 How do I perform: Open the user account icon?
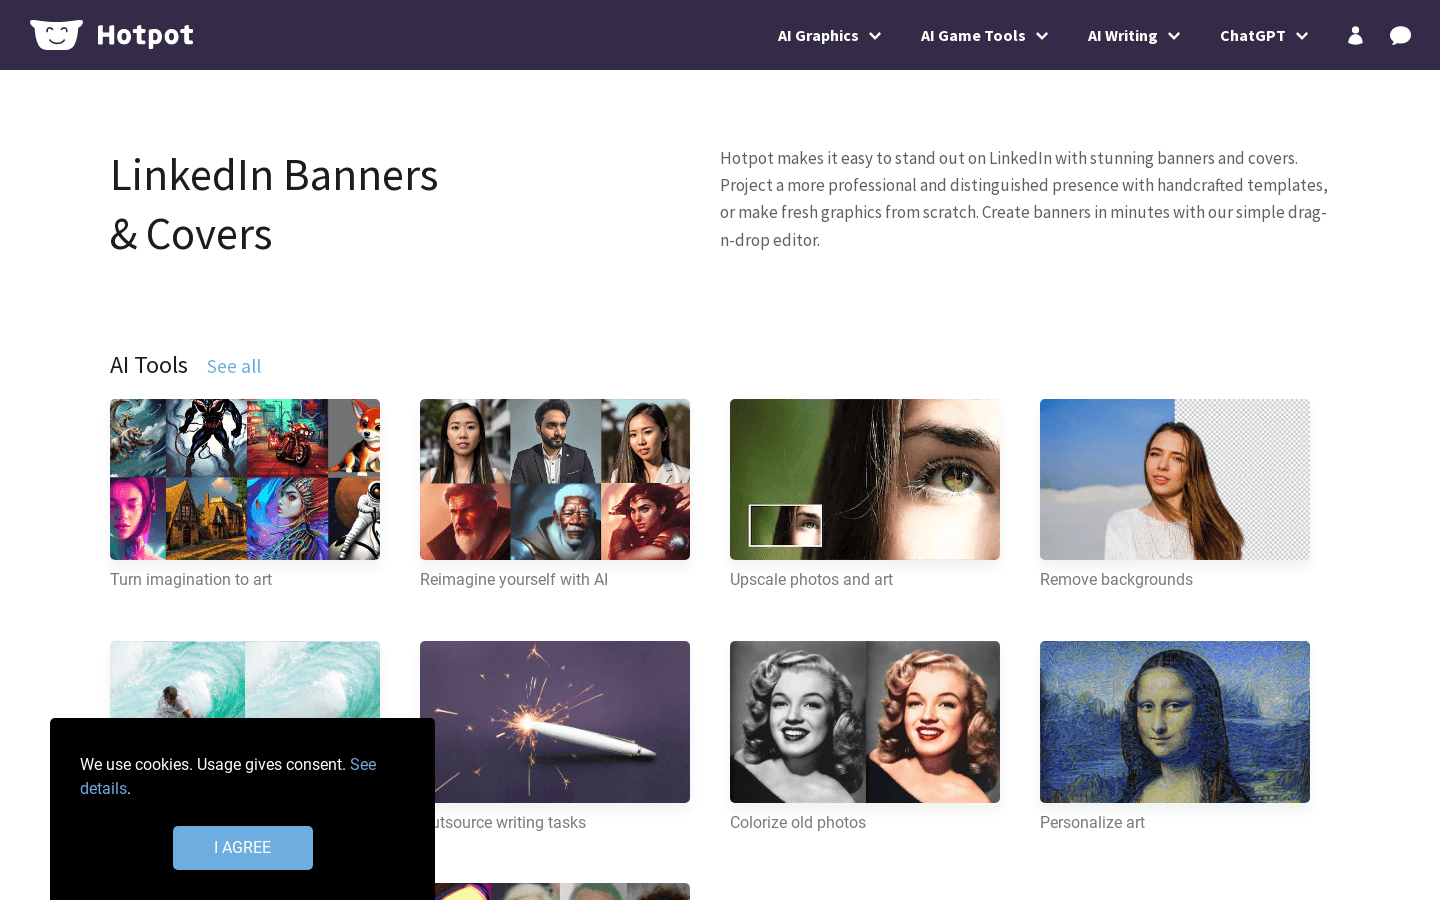[1355, 36]
